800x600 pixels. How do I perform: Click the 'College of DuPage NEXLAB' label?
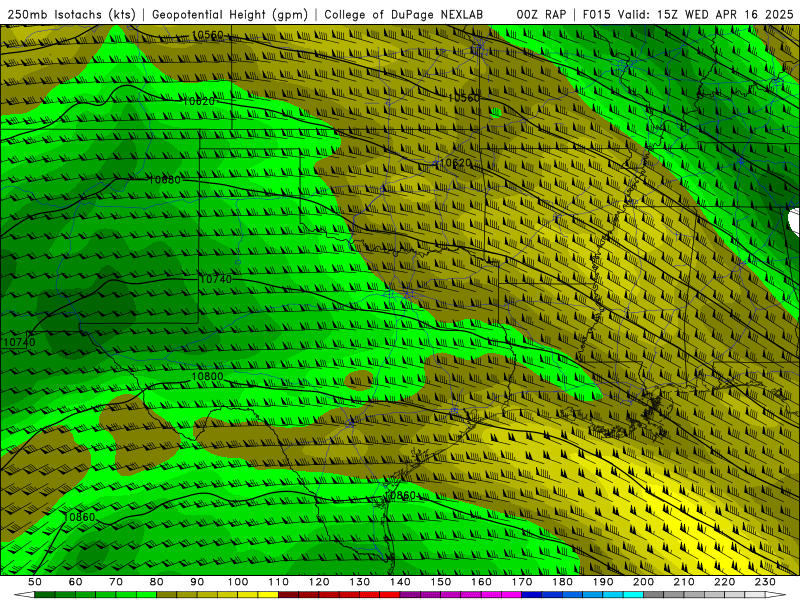(x=404, y=14)
